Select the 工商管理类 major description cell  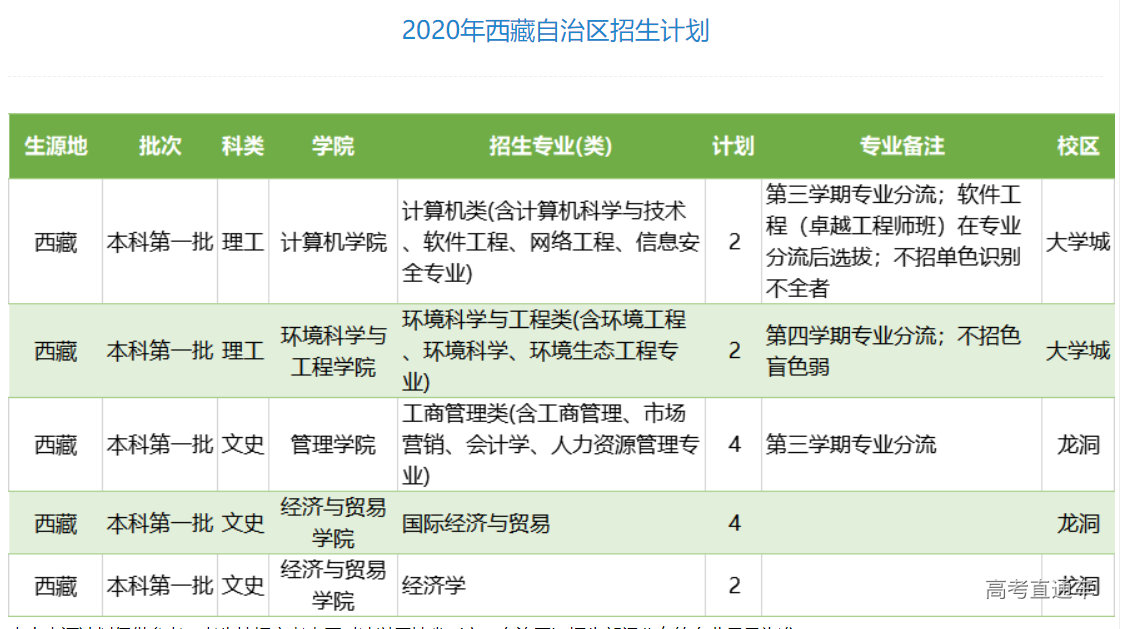[x=550, y=444]
